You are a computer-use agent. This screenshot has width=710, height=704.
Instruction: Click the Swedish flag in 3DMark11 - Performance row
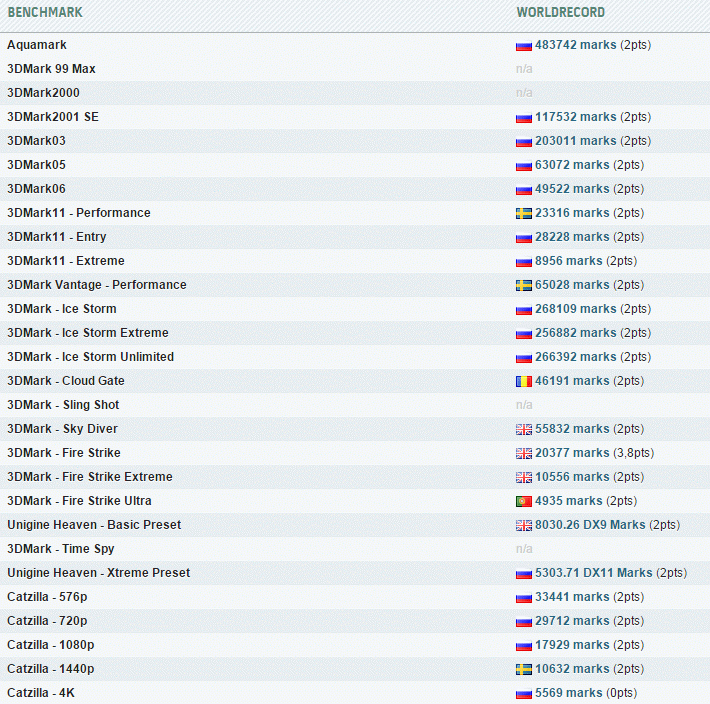pos(523,213)
